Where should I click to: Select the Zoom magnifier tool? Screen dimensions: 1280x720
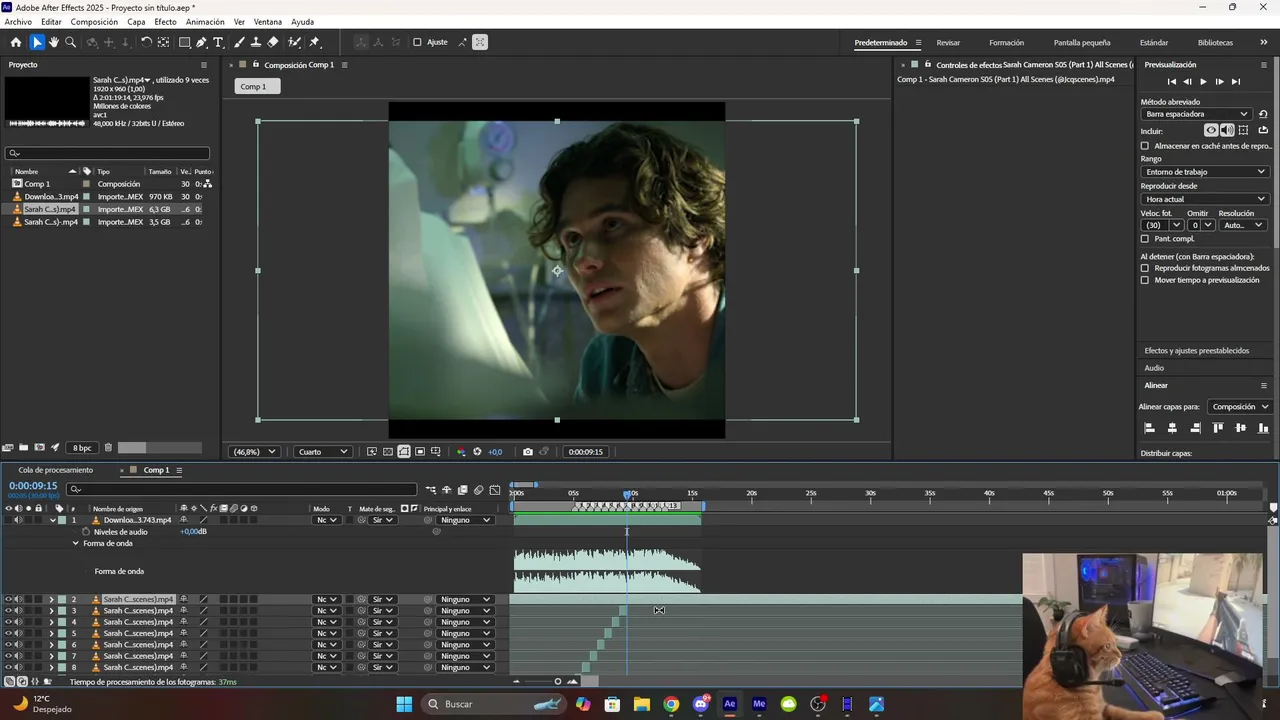pos(70,42)
